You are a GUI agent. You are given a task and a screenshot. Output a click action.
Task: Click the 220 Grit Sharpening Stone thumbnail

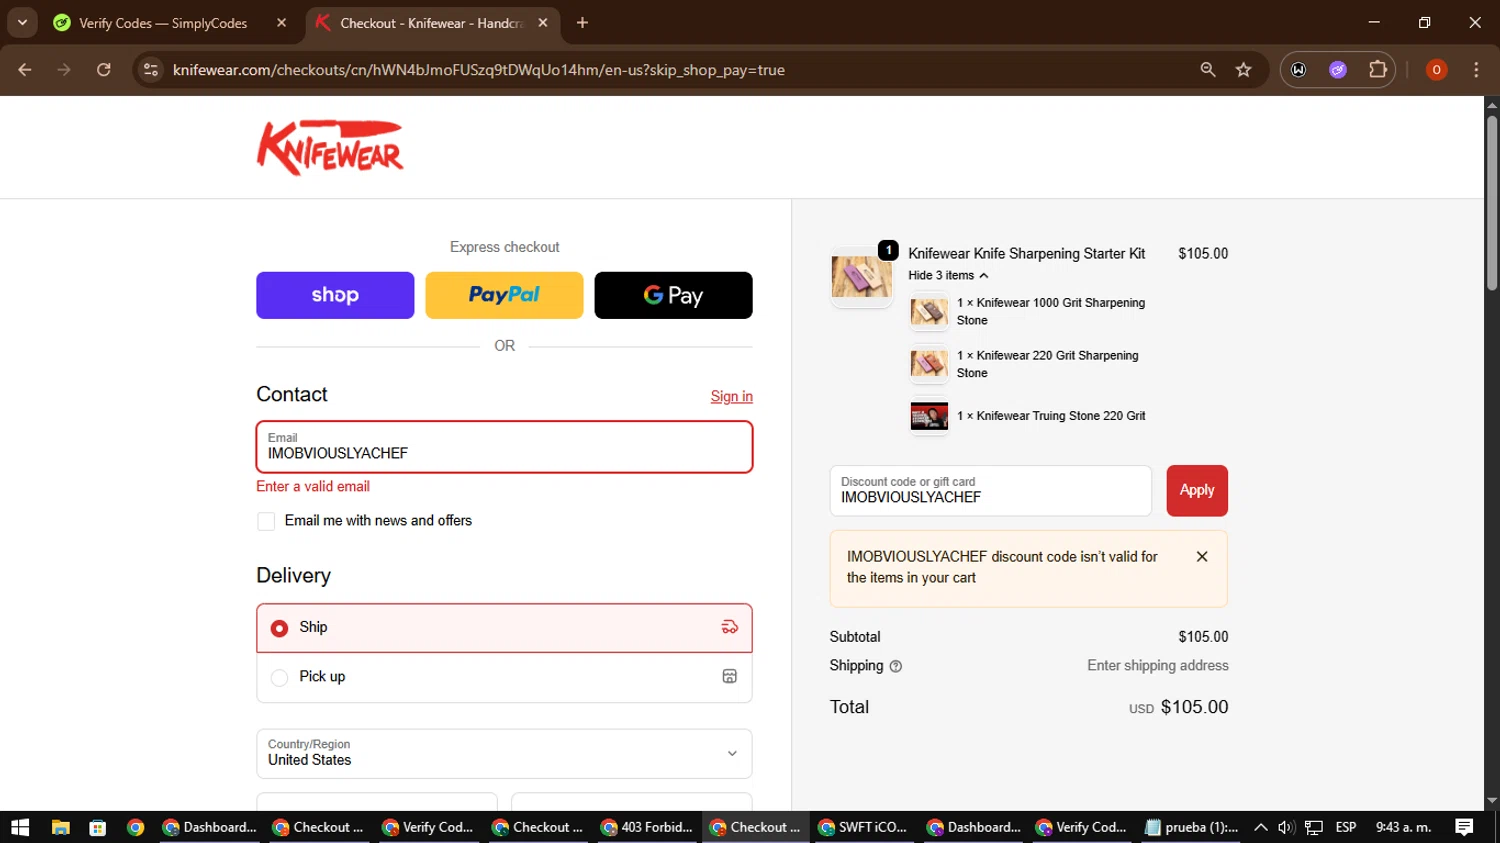(x=929, y=364)
